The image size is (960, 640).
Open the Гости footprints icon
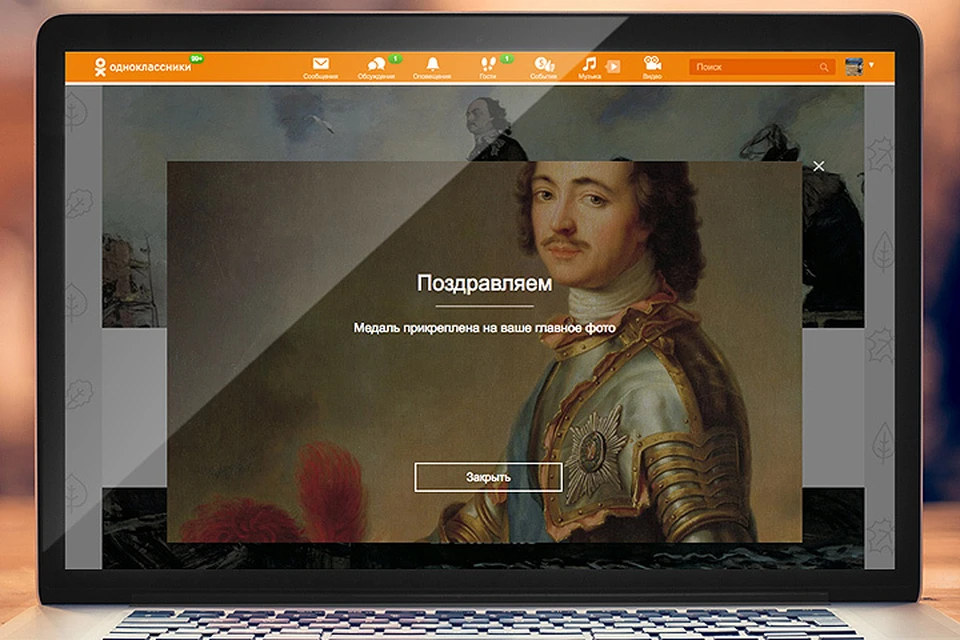488,64
